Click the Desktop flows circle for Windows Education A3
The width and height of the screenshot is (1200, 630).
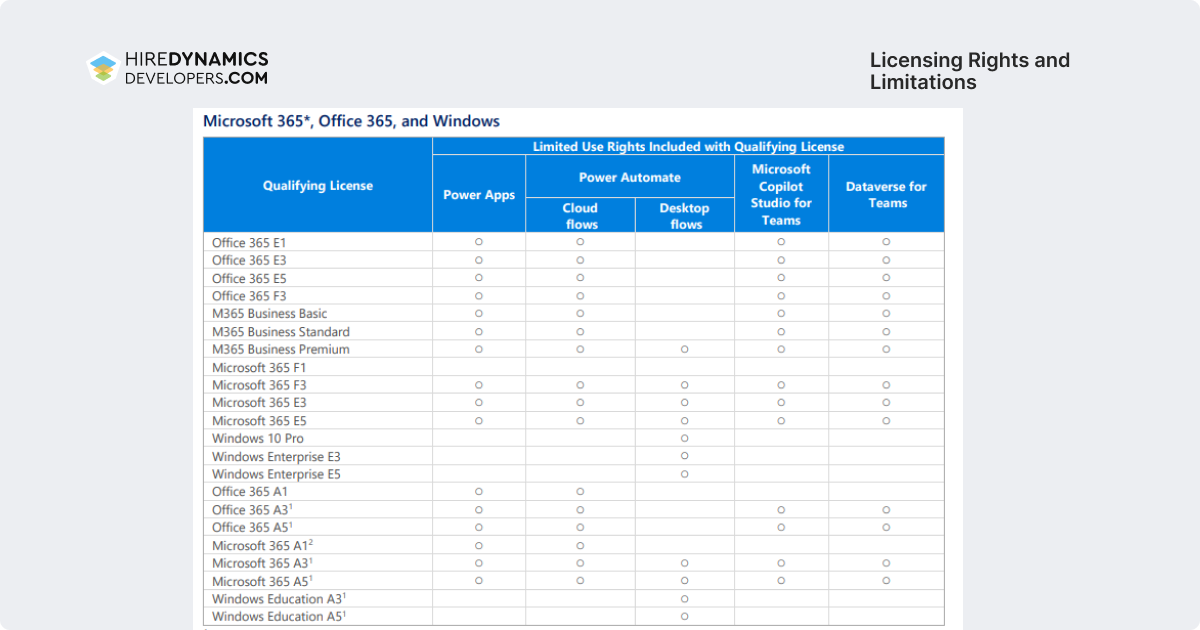(x=685, y=599)
